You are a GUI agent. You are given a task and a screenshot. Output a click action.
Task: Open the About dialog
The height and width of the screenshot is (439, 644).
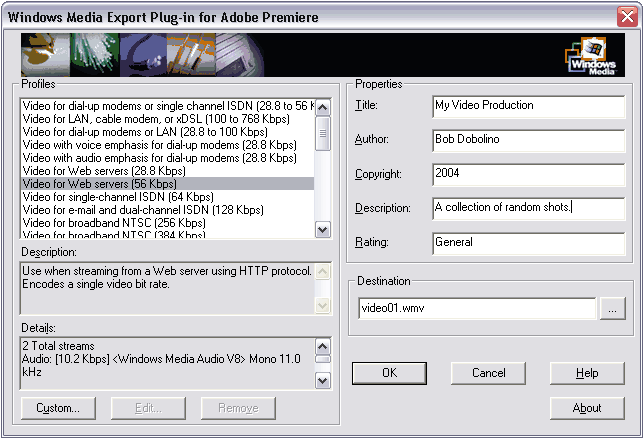coord(587,408)
